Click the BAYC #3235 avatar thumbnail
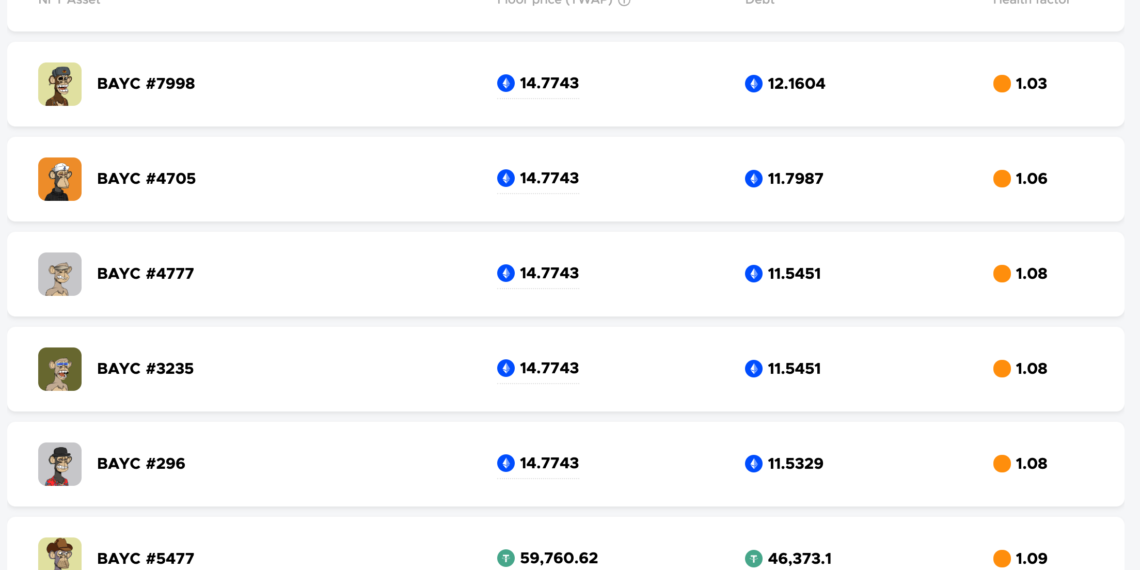 pos(60,369)
